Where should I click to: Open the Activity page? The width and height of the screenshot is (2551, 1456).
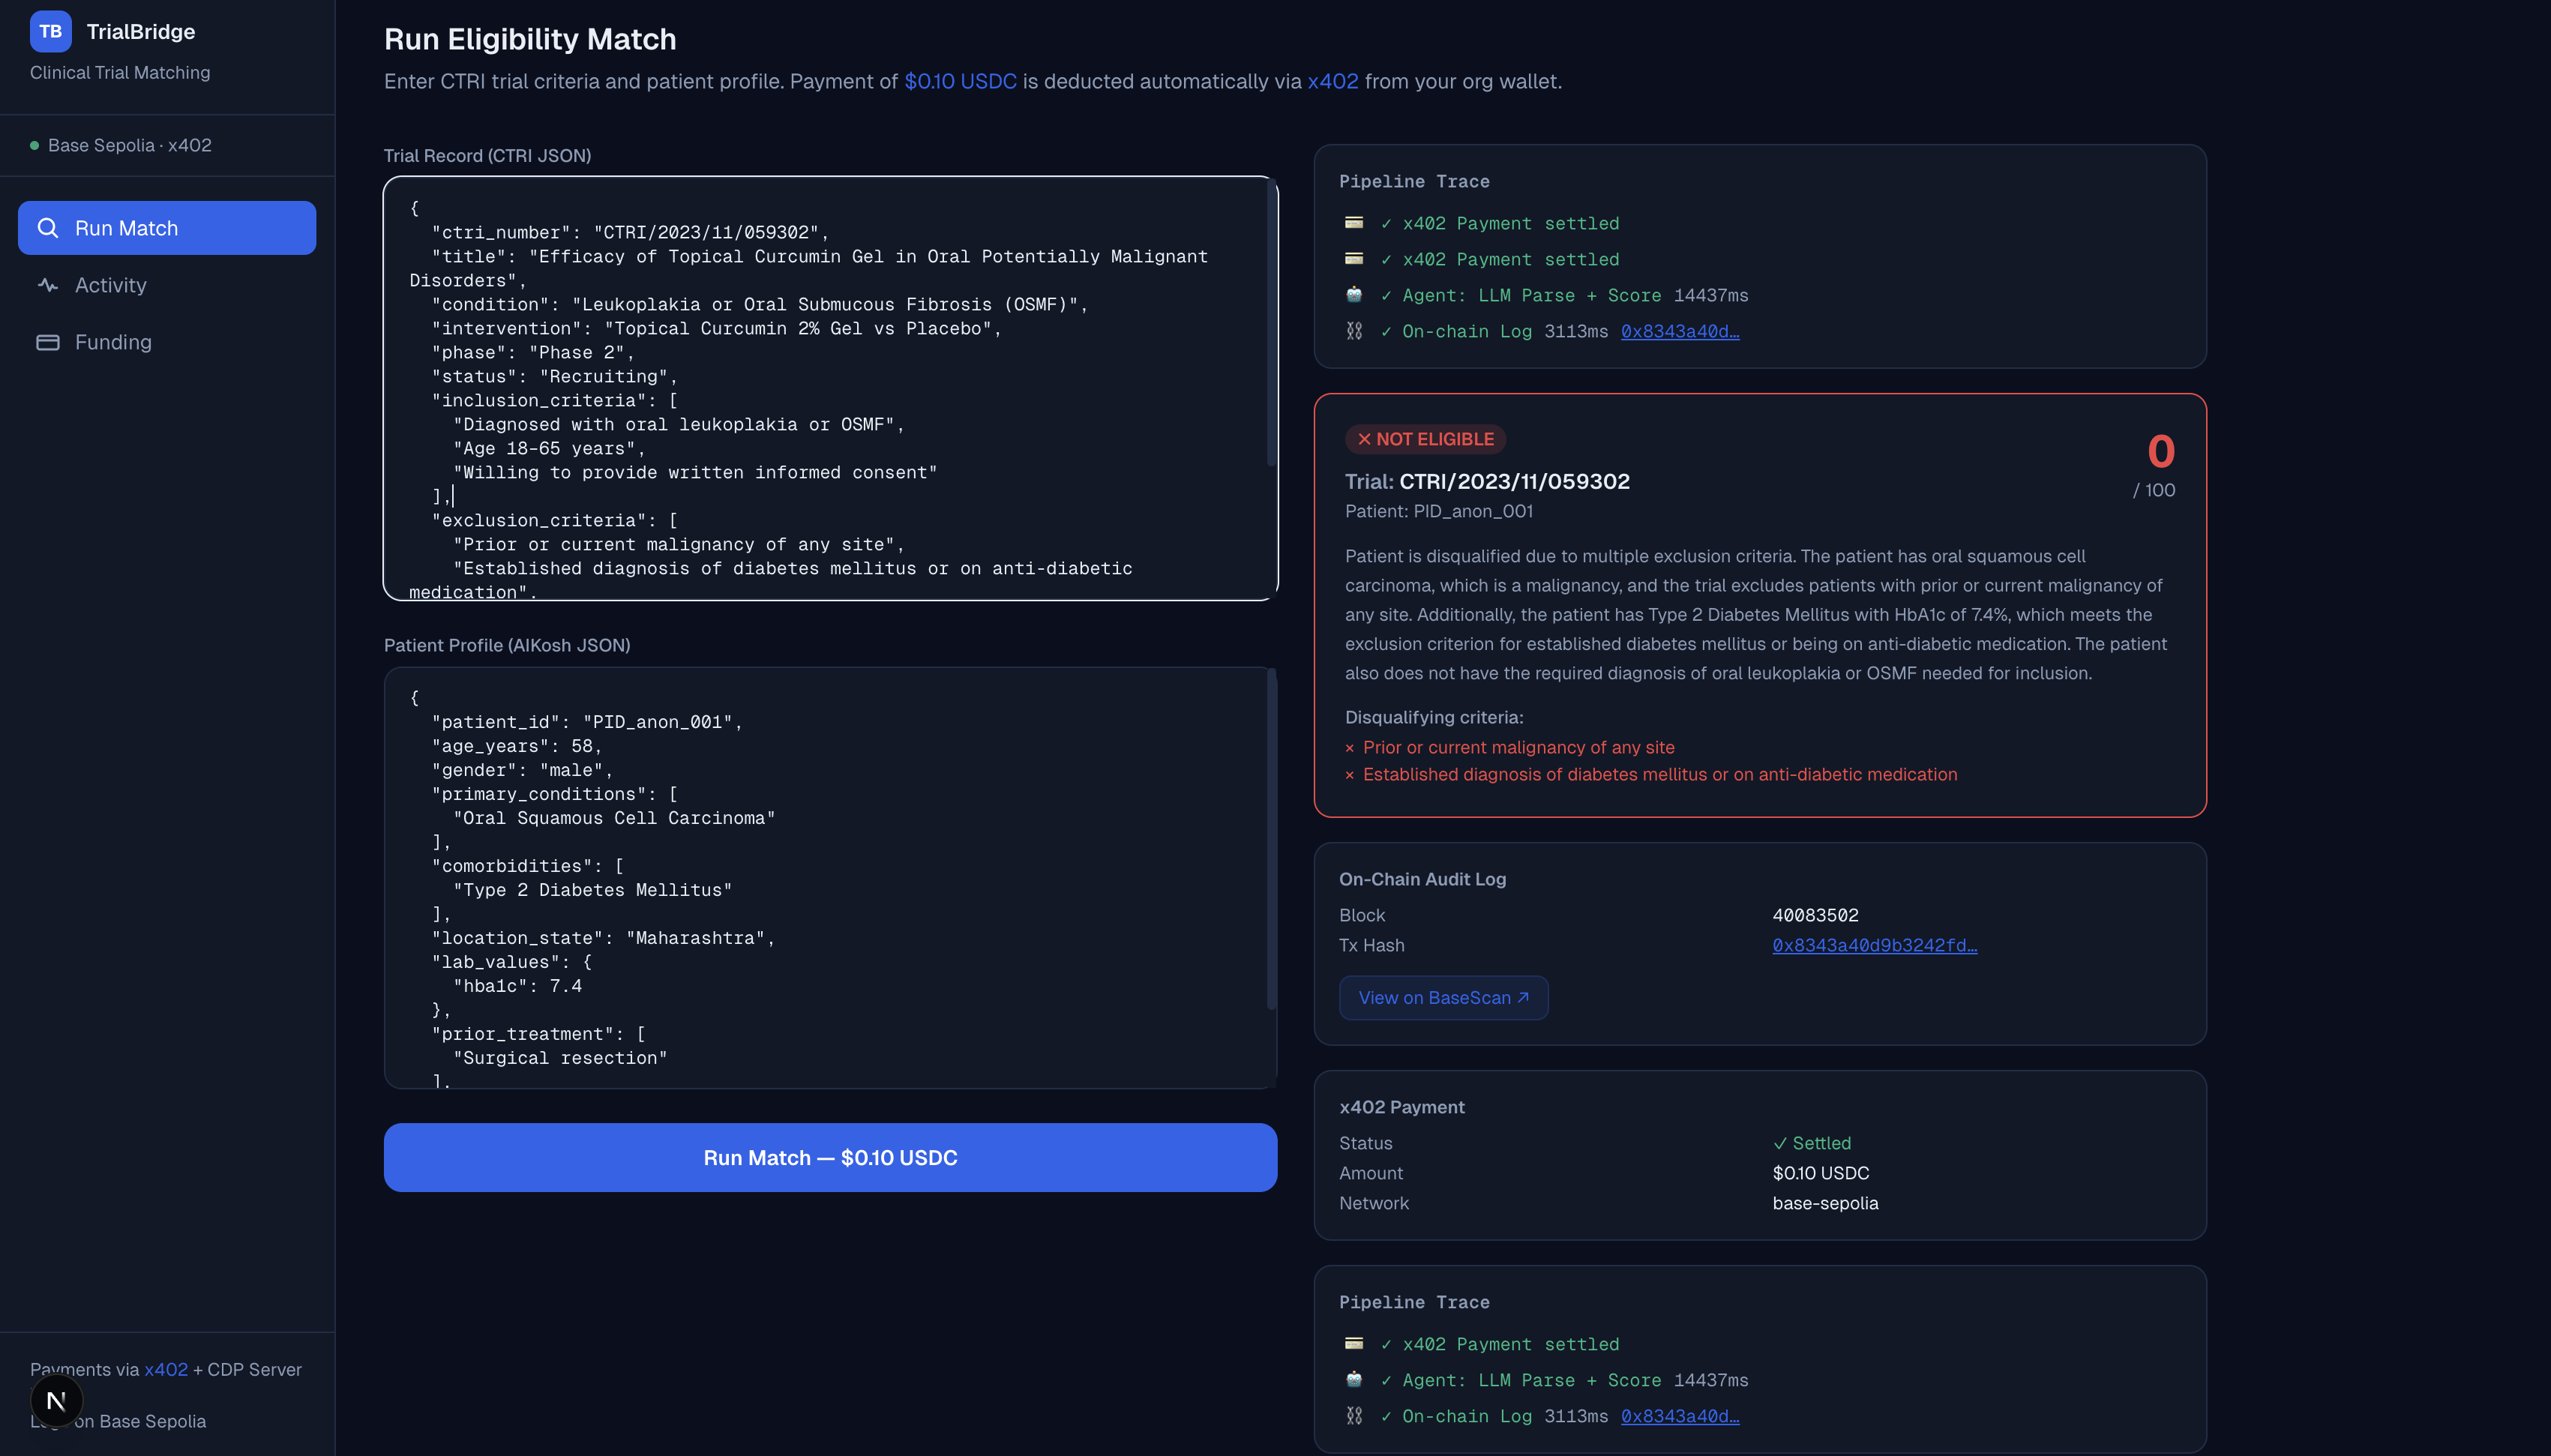pyautogui.click(x=110, y=285)
